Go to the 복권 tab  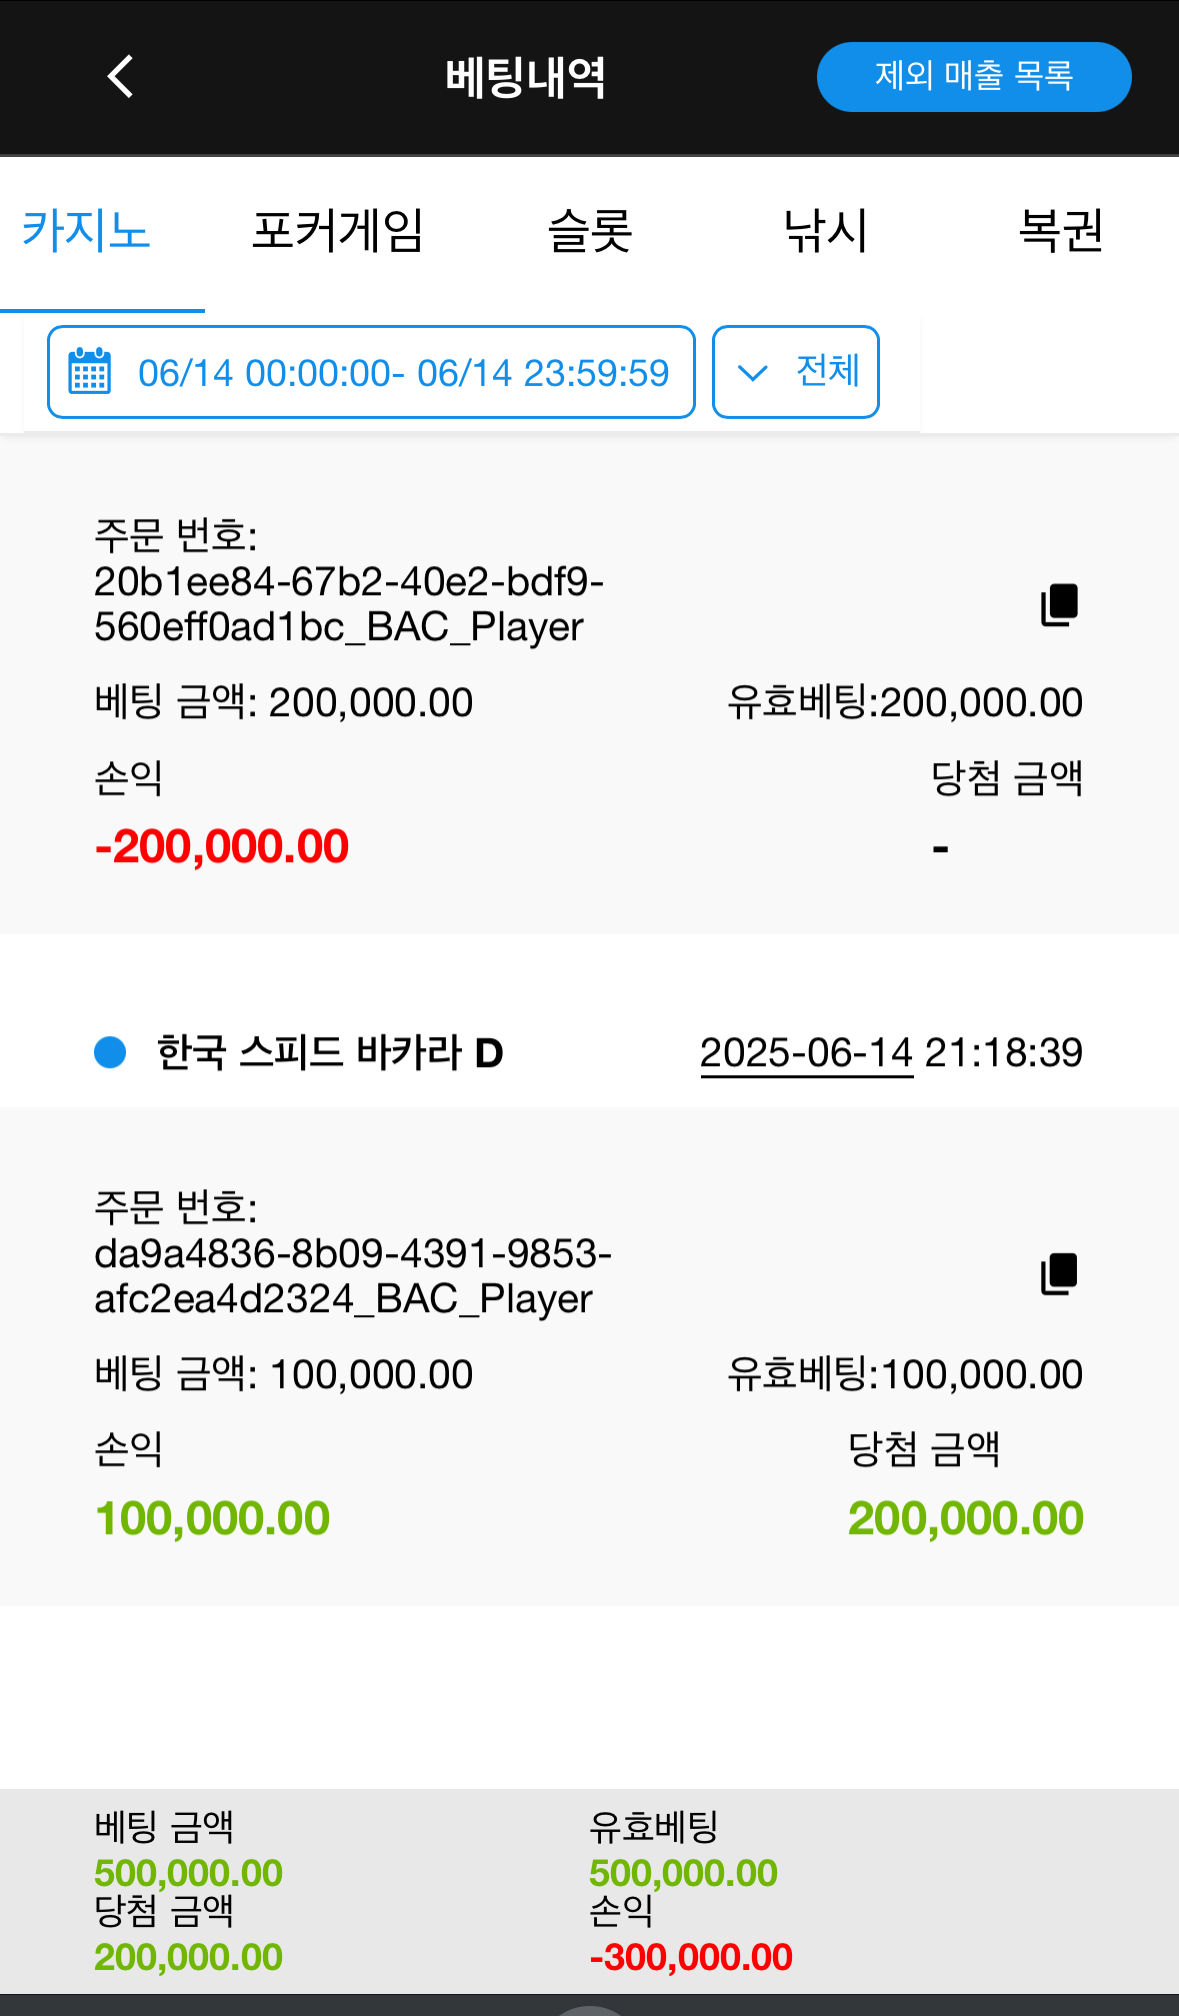(x=1060, y=231)
